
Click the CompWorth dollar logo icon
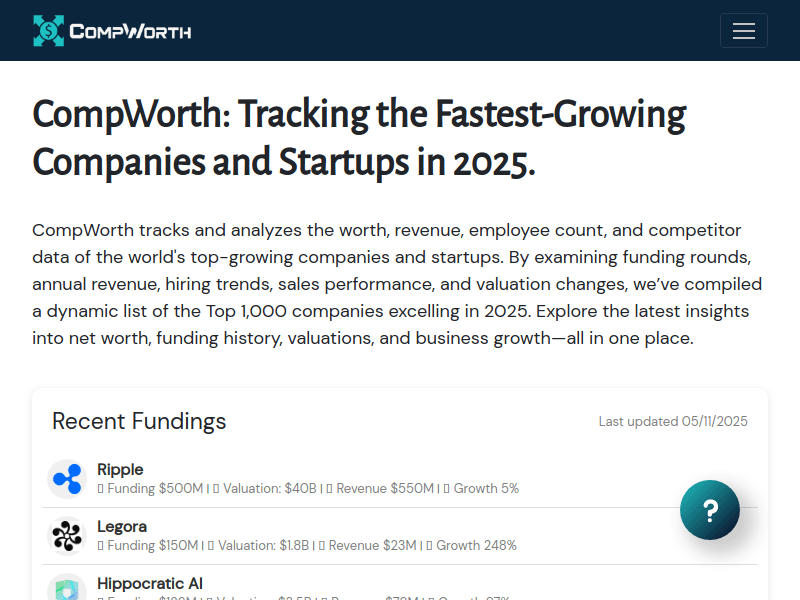[47, 31]
